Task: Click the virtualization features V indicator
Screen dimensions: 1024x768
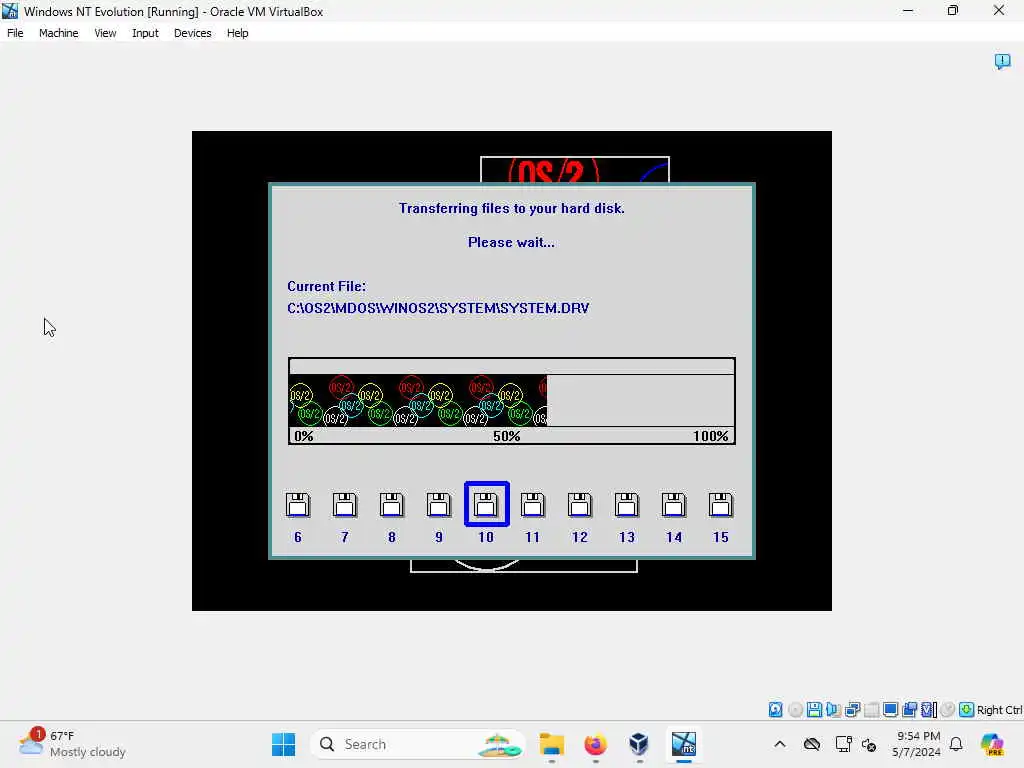Action: (929, 710)
